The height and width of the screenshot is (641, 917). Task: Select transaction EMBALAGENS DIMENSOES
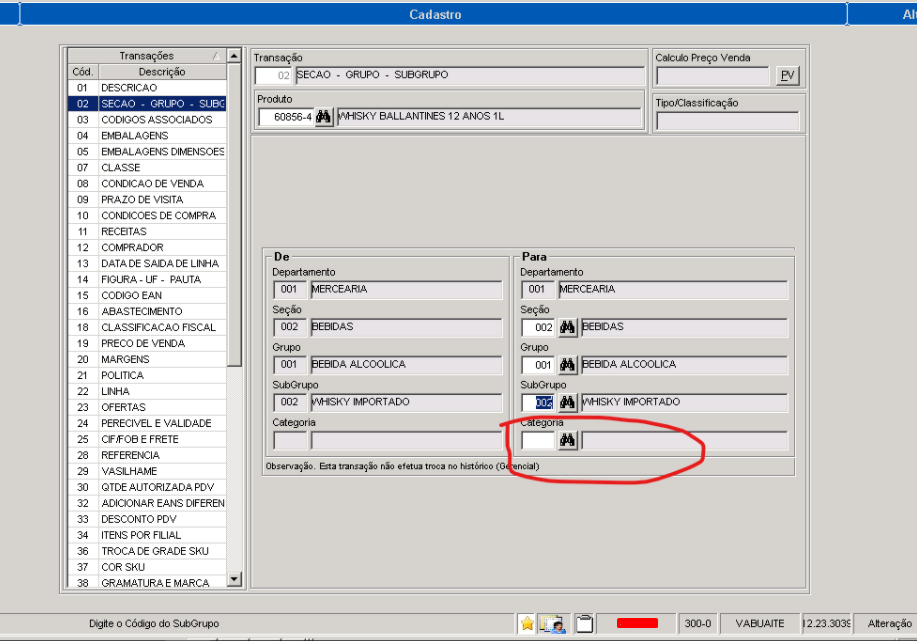[x=147, y=151]
